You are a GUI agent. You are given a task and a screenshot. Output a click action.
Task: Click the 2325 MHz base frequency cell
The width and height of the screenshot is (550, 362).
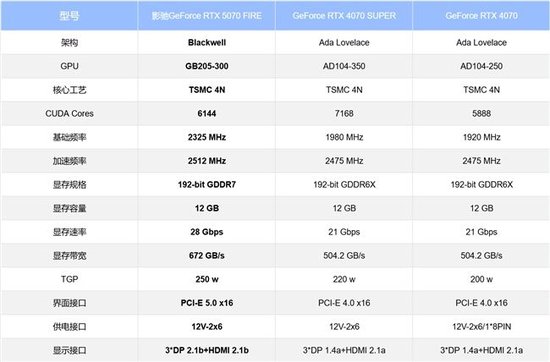point(207,137)
